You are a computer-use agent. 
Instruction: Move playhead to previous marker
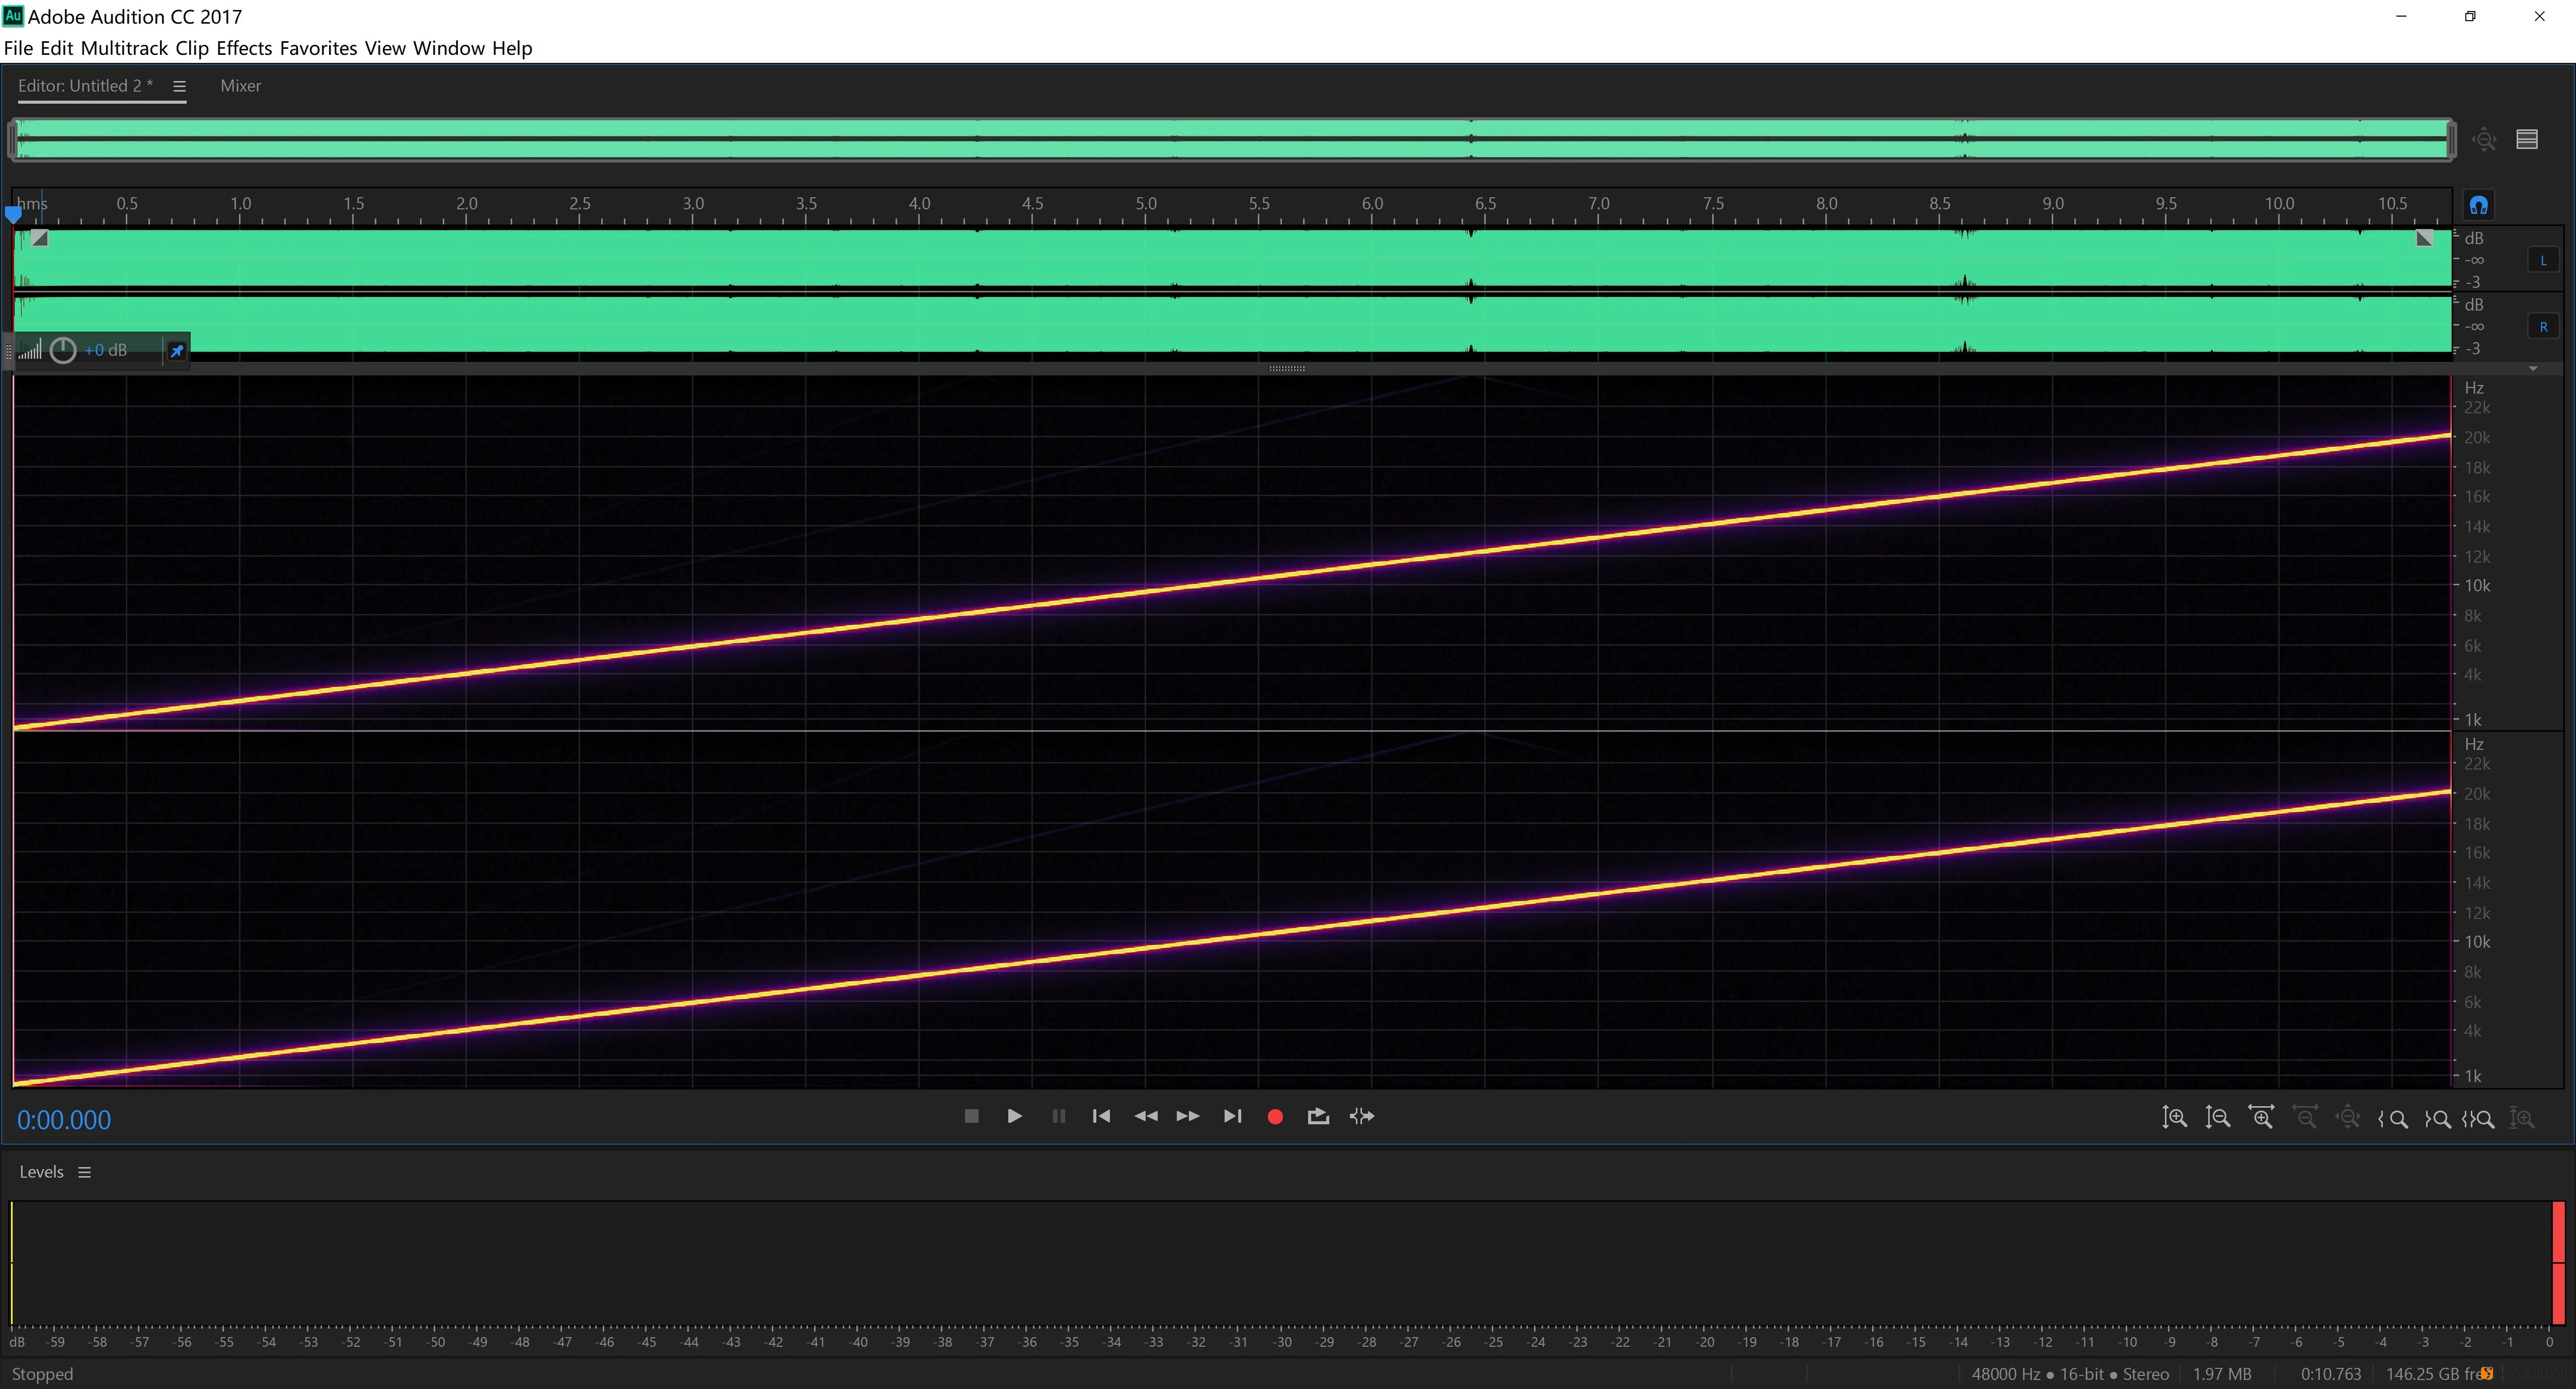pyautogui.click(x=1101, y=1116)
